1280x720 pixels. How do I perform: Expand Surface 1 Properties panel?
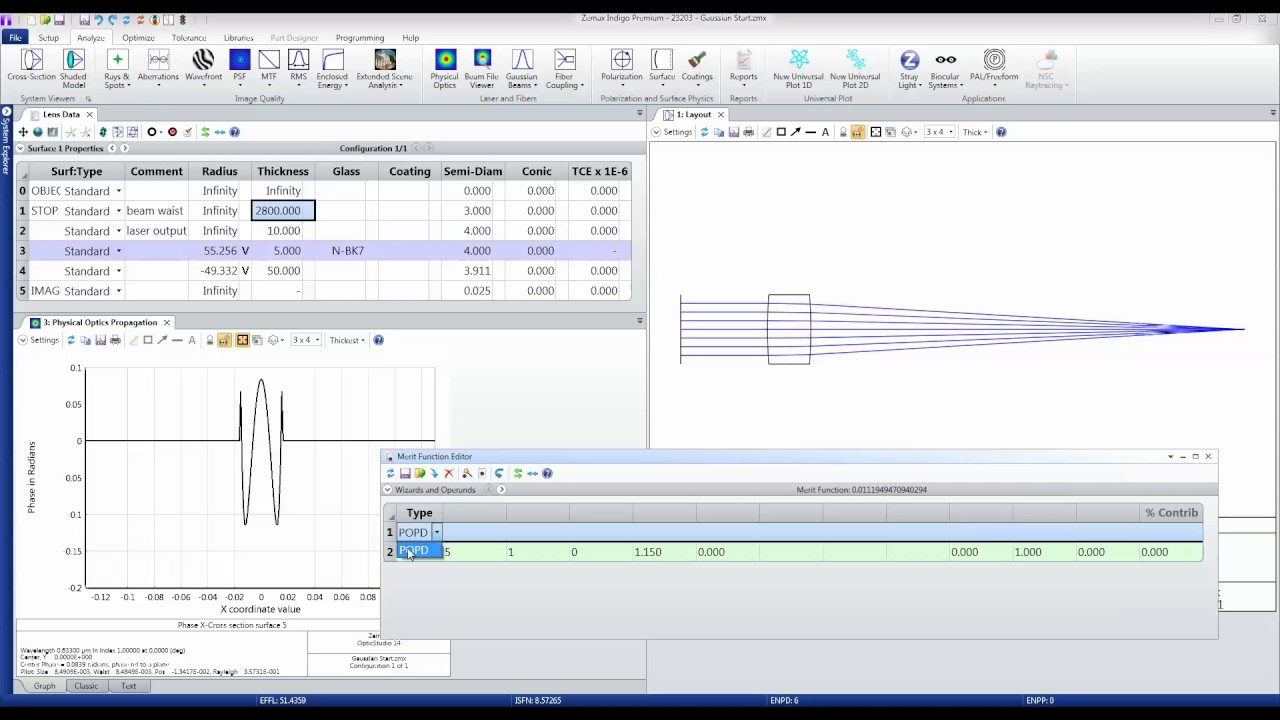[x=21, y=149]
